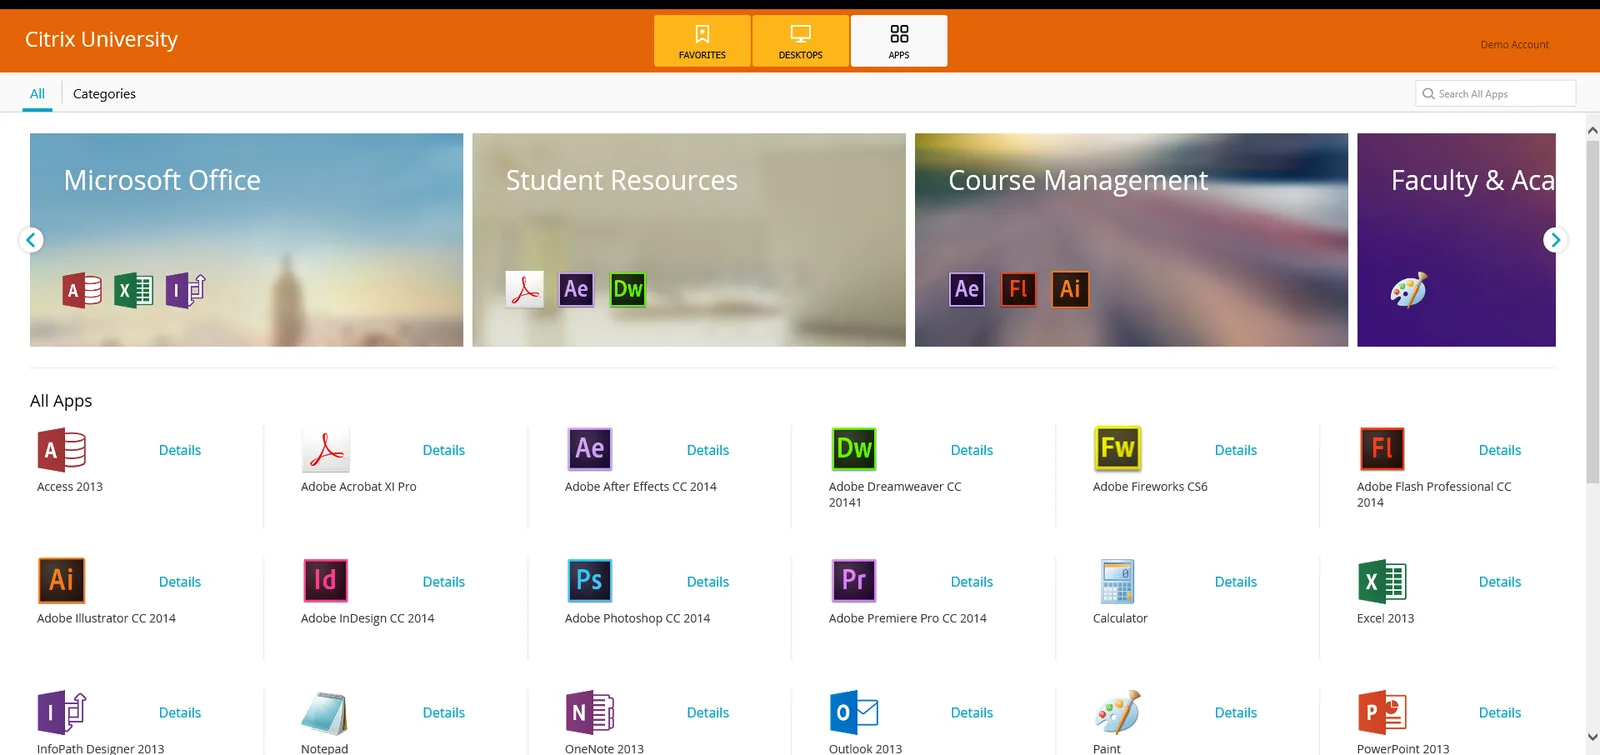Open the Excel 2013 app icon
Image resolution: width=1600 pixels, height=755 pixels.
click(1382, 581)
